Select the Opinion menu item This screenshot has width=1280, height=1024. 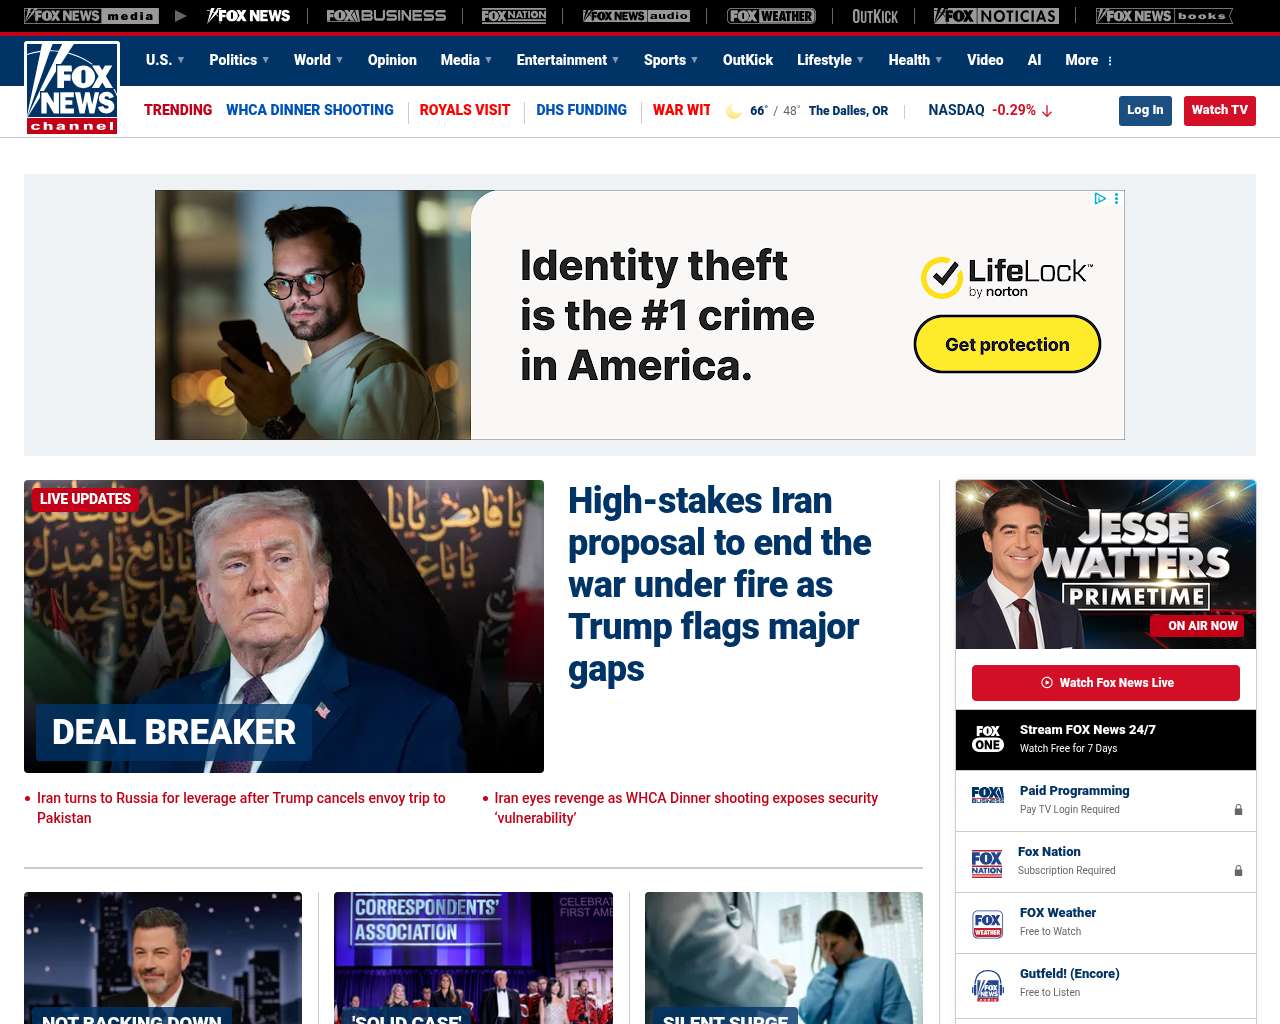click(392, 60)
